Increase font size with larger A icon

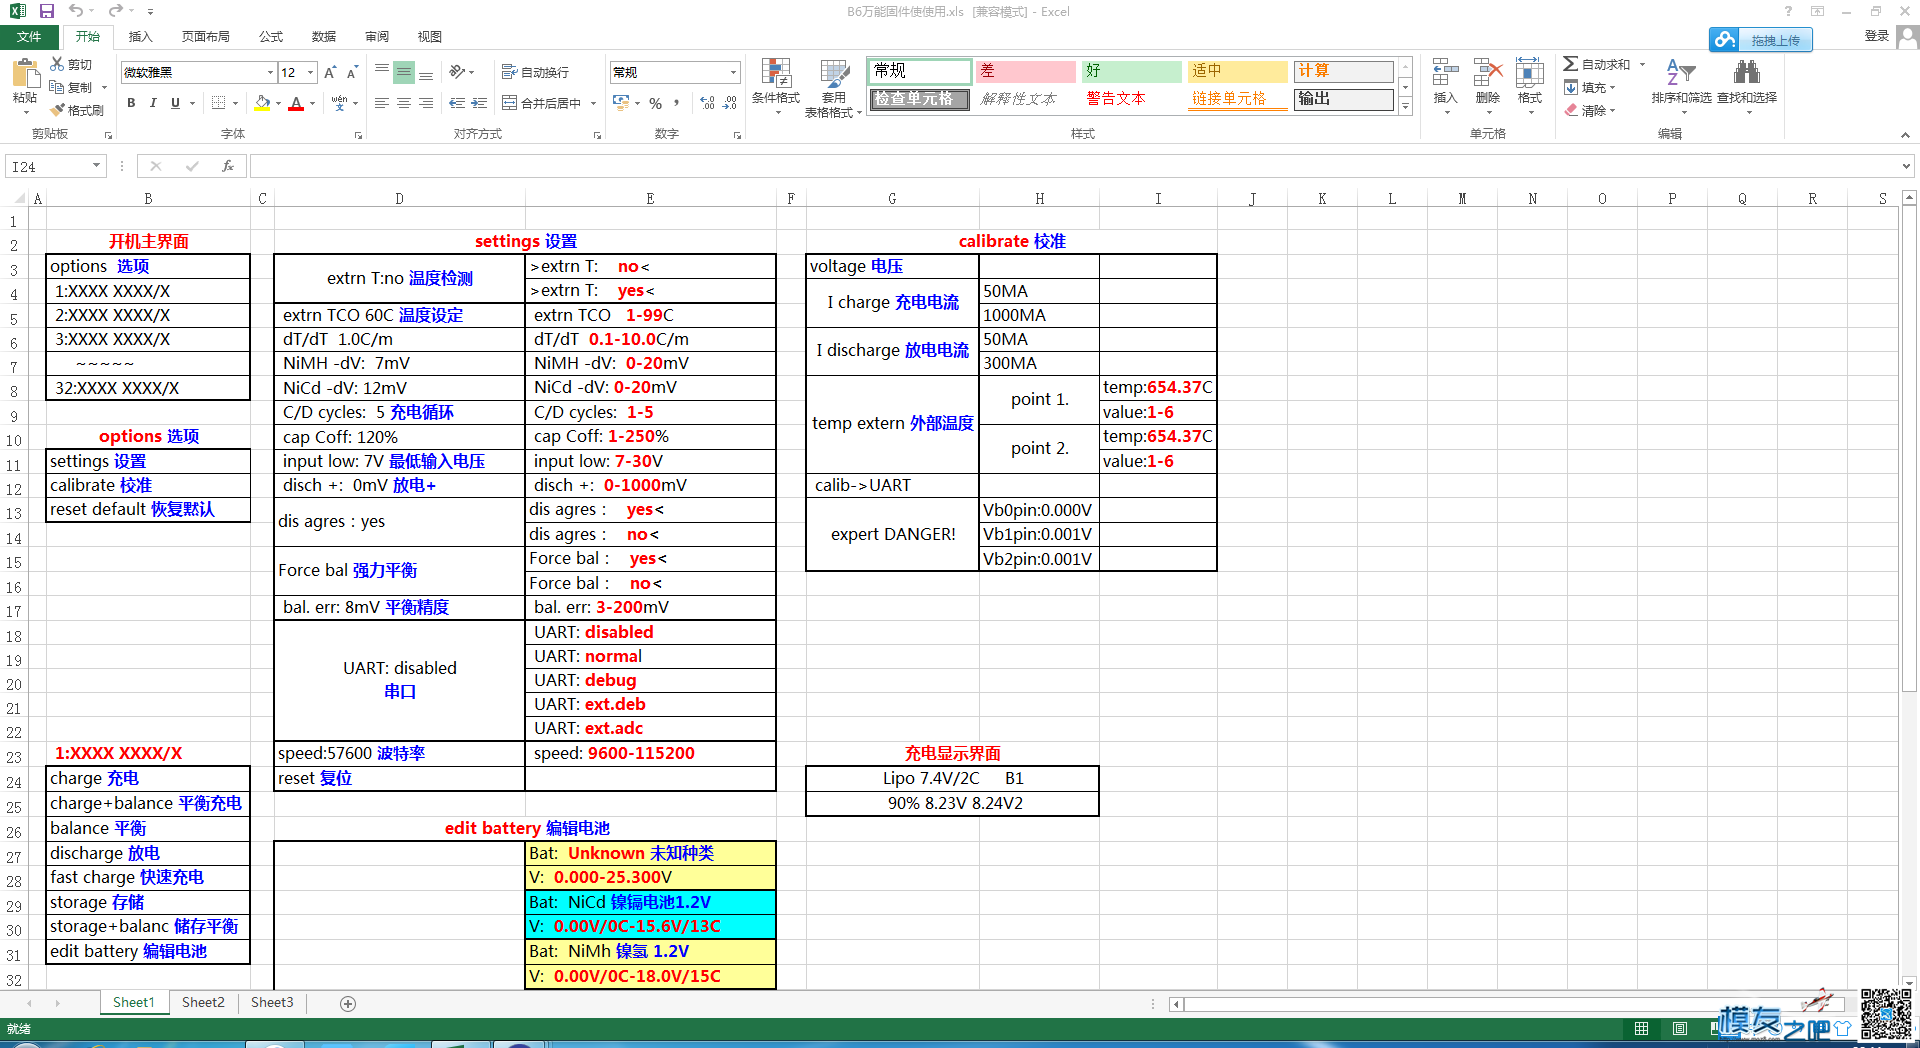[330, 72]
